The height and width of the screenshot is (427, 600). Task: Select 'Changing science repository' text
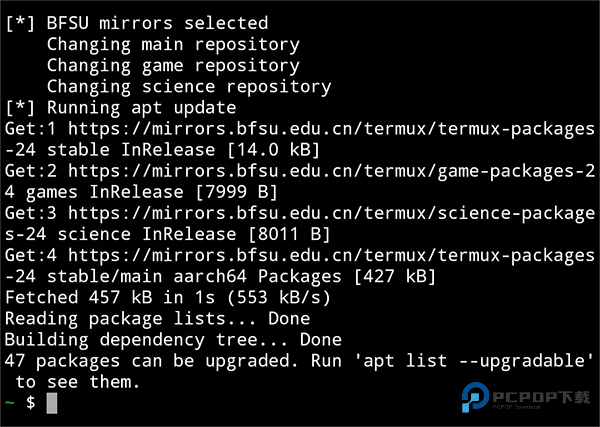[x=188, y=87]
